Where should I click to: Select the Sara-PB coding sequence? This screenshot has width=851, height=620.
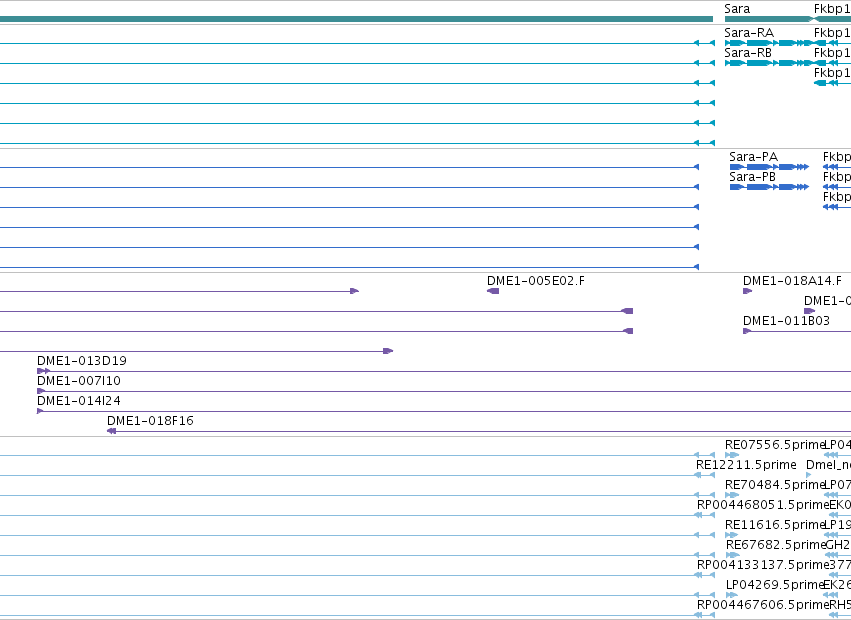coord(769,187)
